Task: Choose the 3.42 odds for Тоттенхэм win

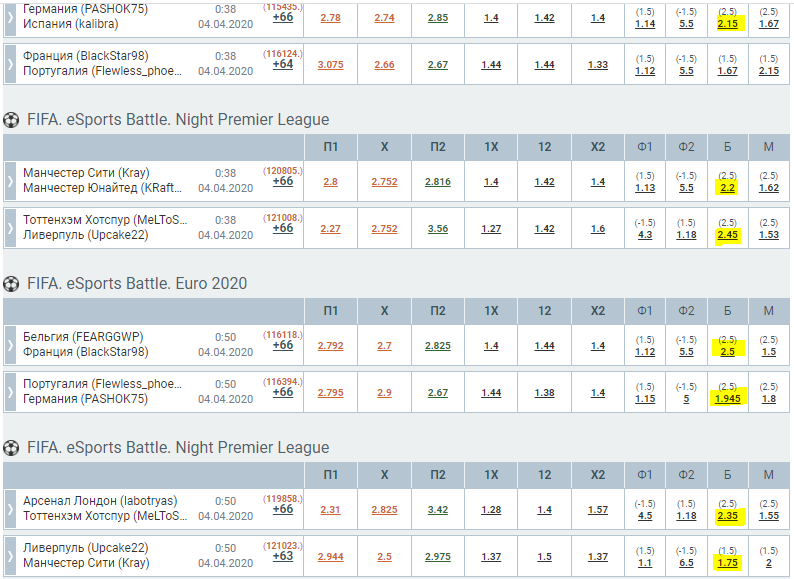Action: click(x=437, y=510)
